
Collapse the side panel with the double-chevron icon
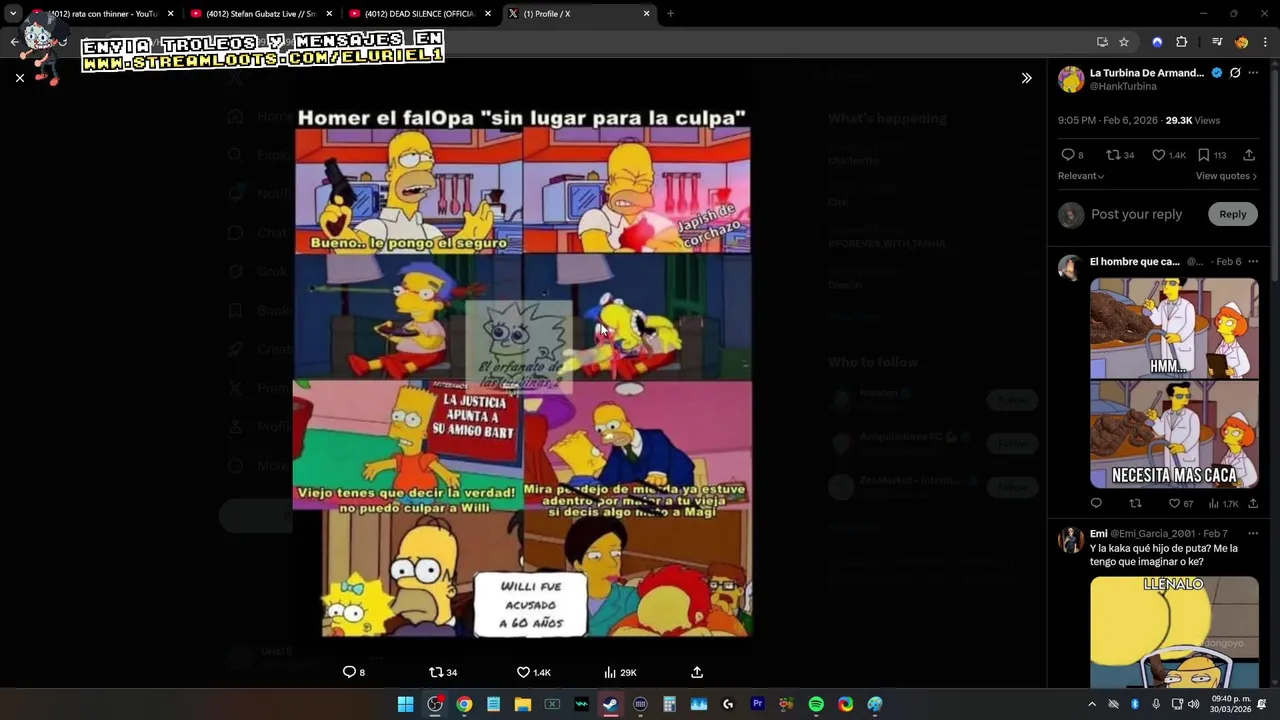1026,78
